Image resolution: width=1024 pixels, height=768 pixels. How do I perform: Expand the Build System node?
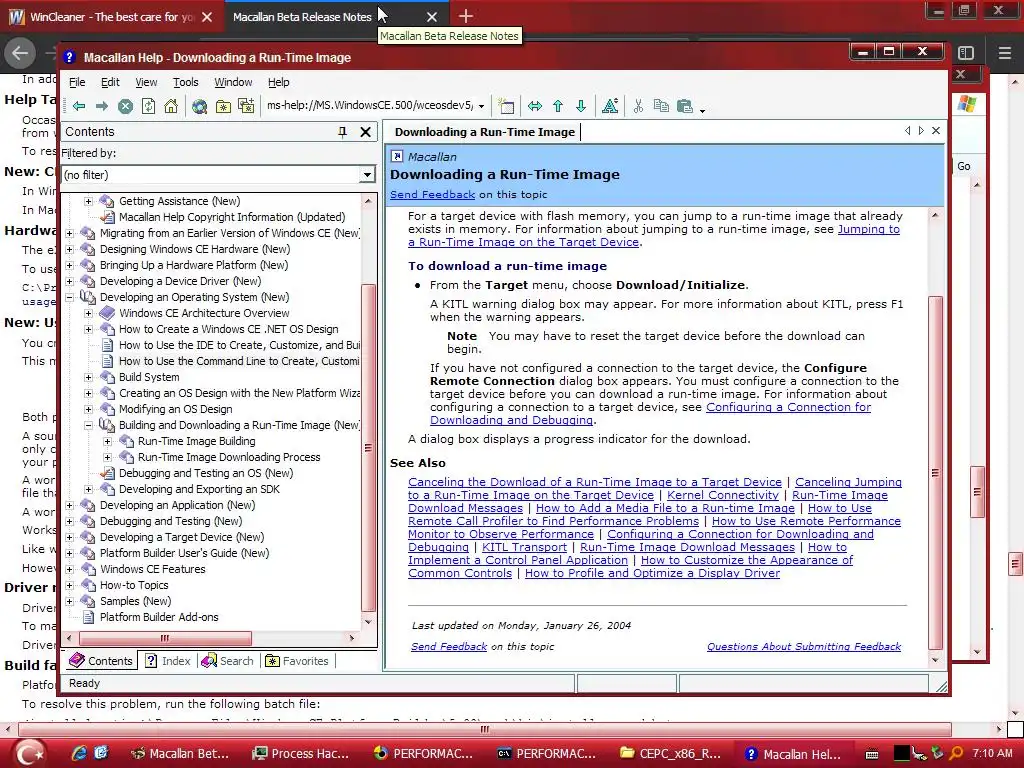(88, 377)
